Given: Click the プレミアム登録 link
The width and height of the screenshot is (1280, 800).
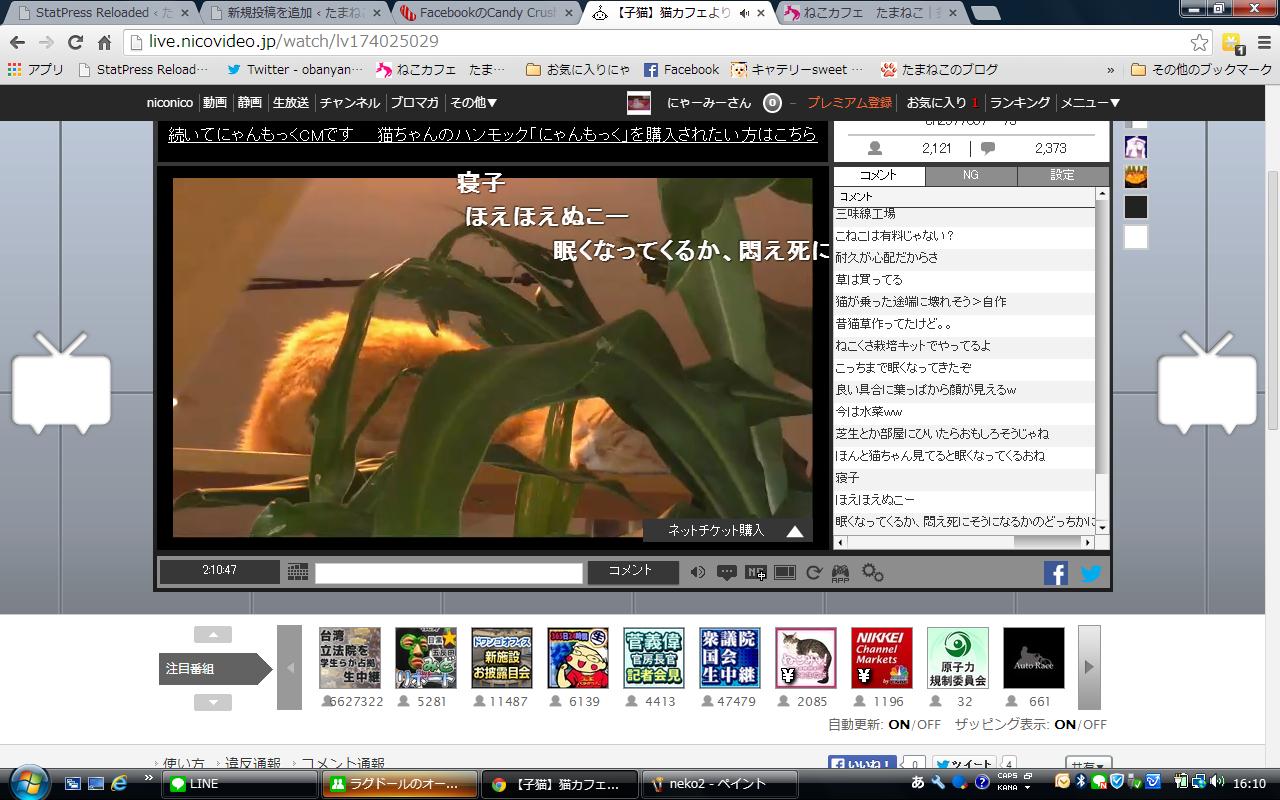Looking at the screenshot, I should pos(849,103).
